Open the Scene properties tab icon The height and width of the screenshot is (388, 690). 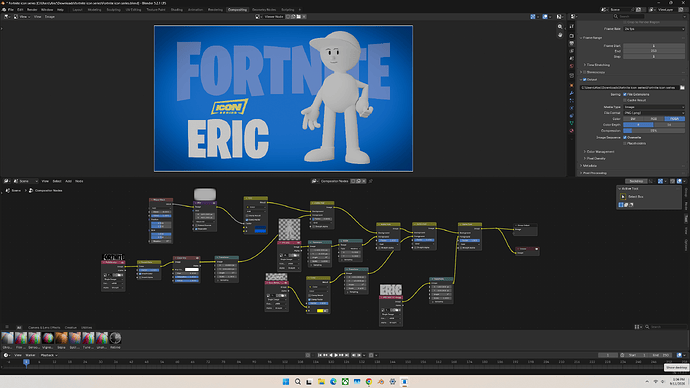click(x=572, y=58)
